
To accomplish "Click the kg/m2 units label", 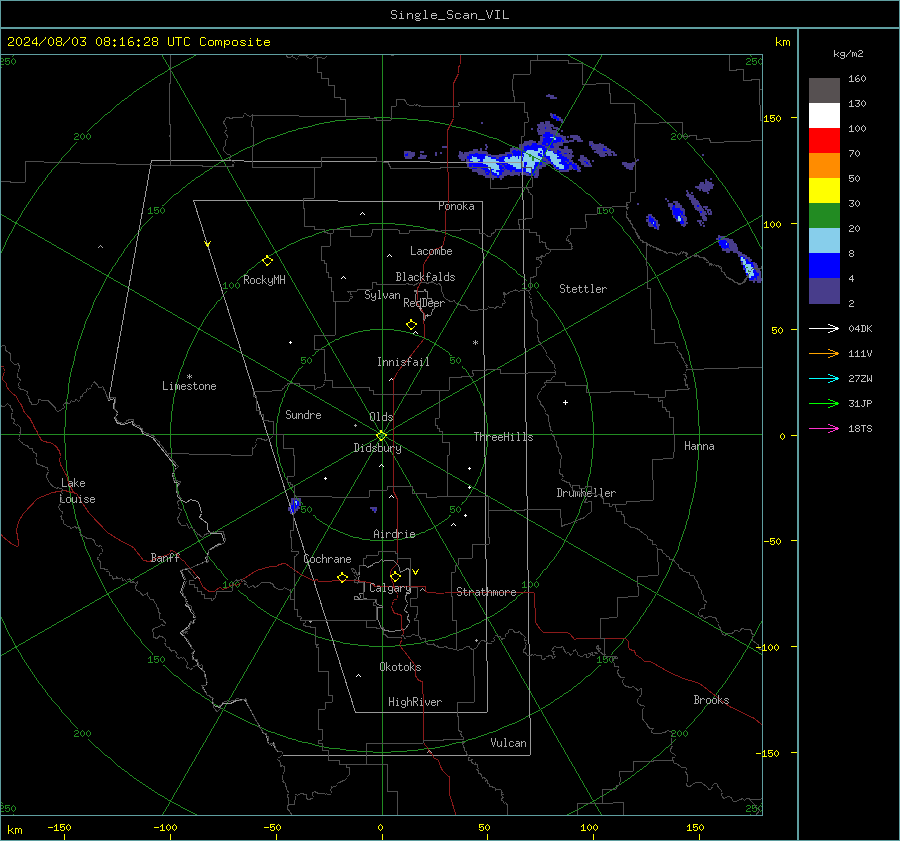I will pyautogui.click(x=848, y=54).
